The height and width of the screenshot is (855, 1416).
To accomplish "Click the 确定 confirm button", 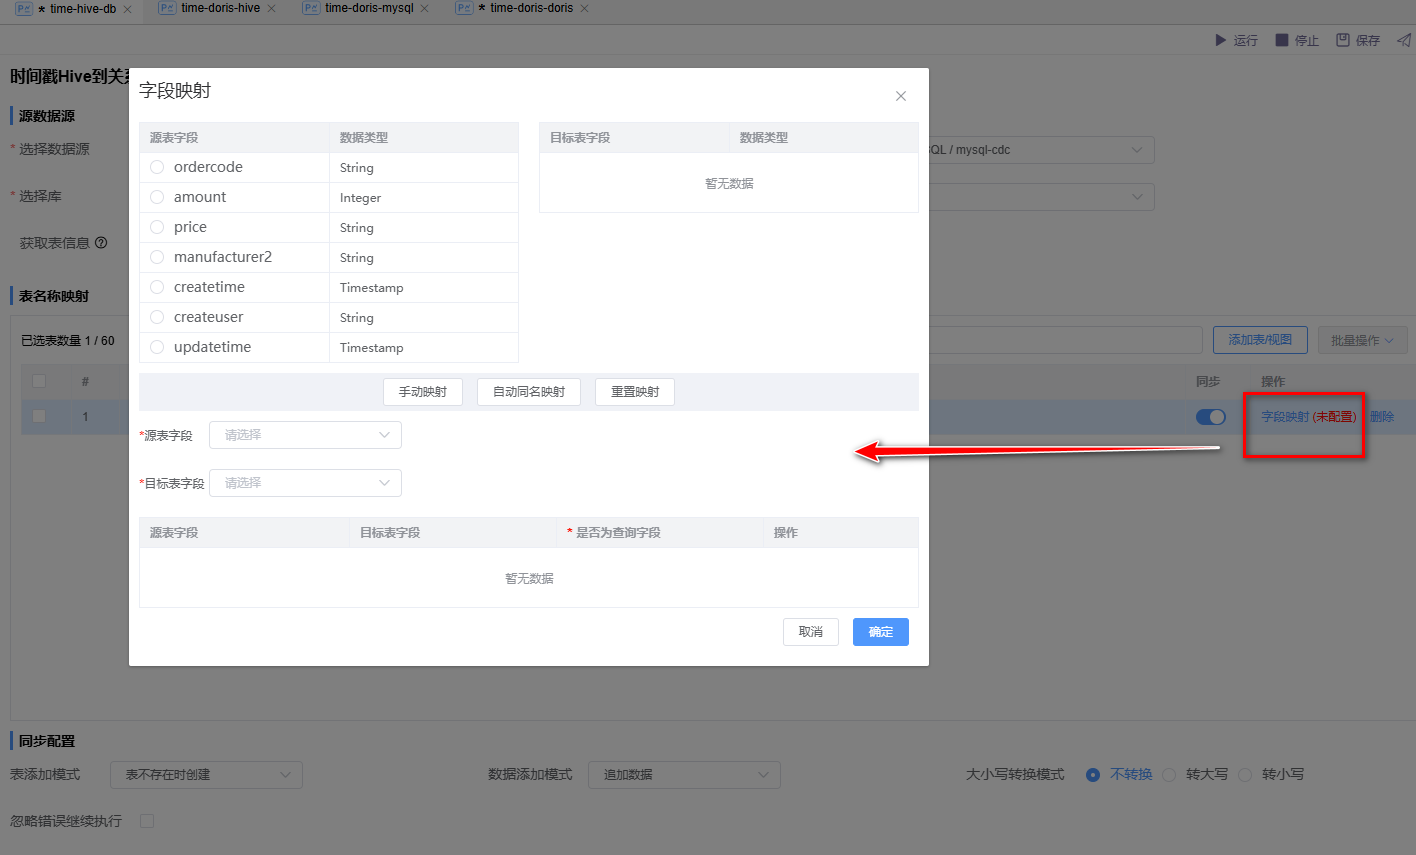I will tap(880, 632).
